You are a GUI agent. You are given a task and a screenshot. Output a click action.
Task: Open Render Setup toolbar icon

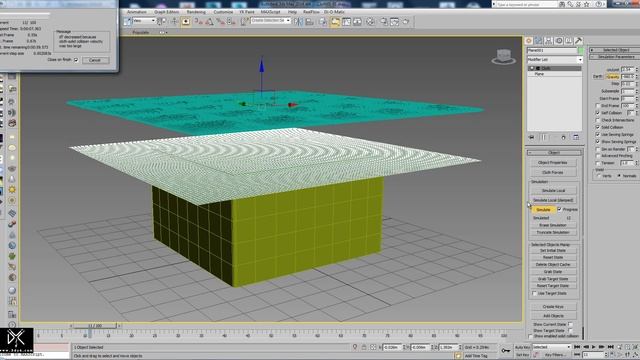(x=384, y=22)
